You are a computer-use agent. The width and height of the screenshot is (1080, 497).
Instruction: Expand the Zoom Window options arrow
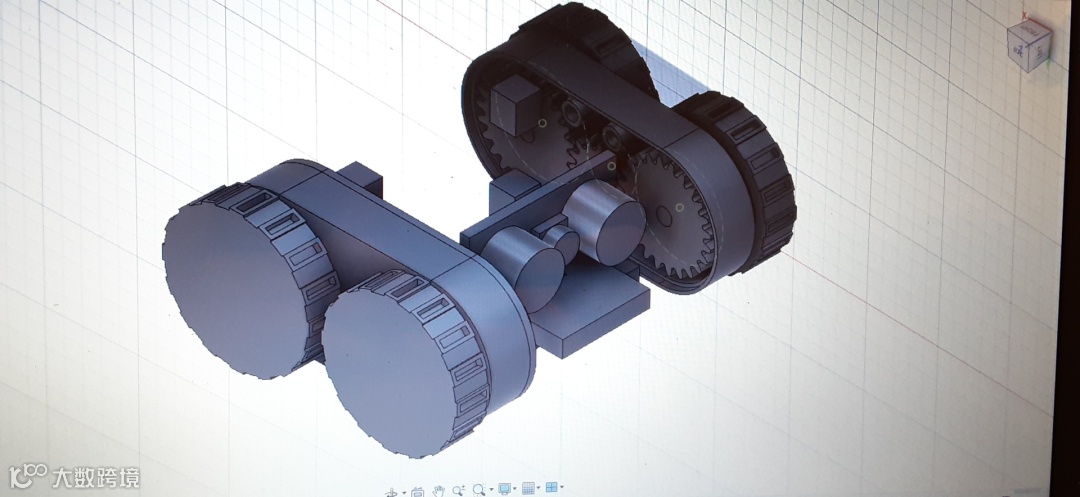(491, 489)
